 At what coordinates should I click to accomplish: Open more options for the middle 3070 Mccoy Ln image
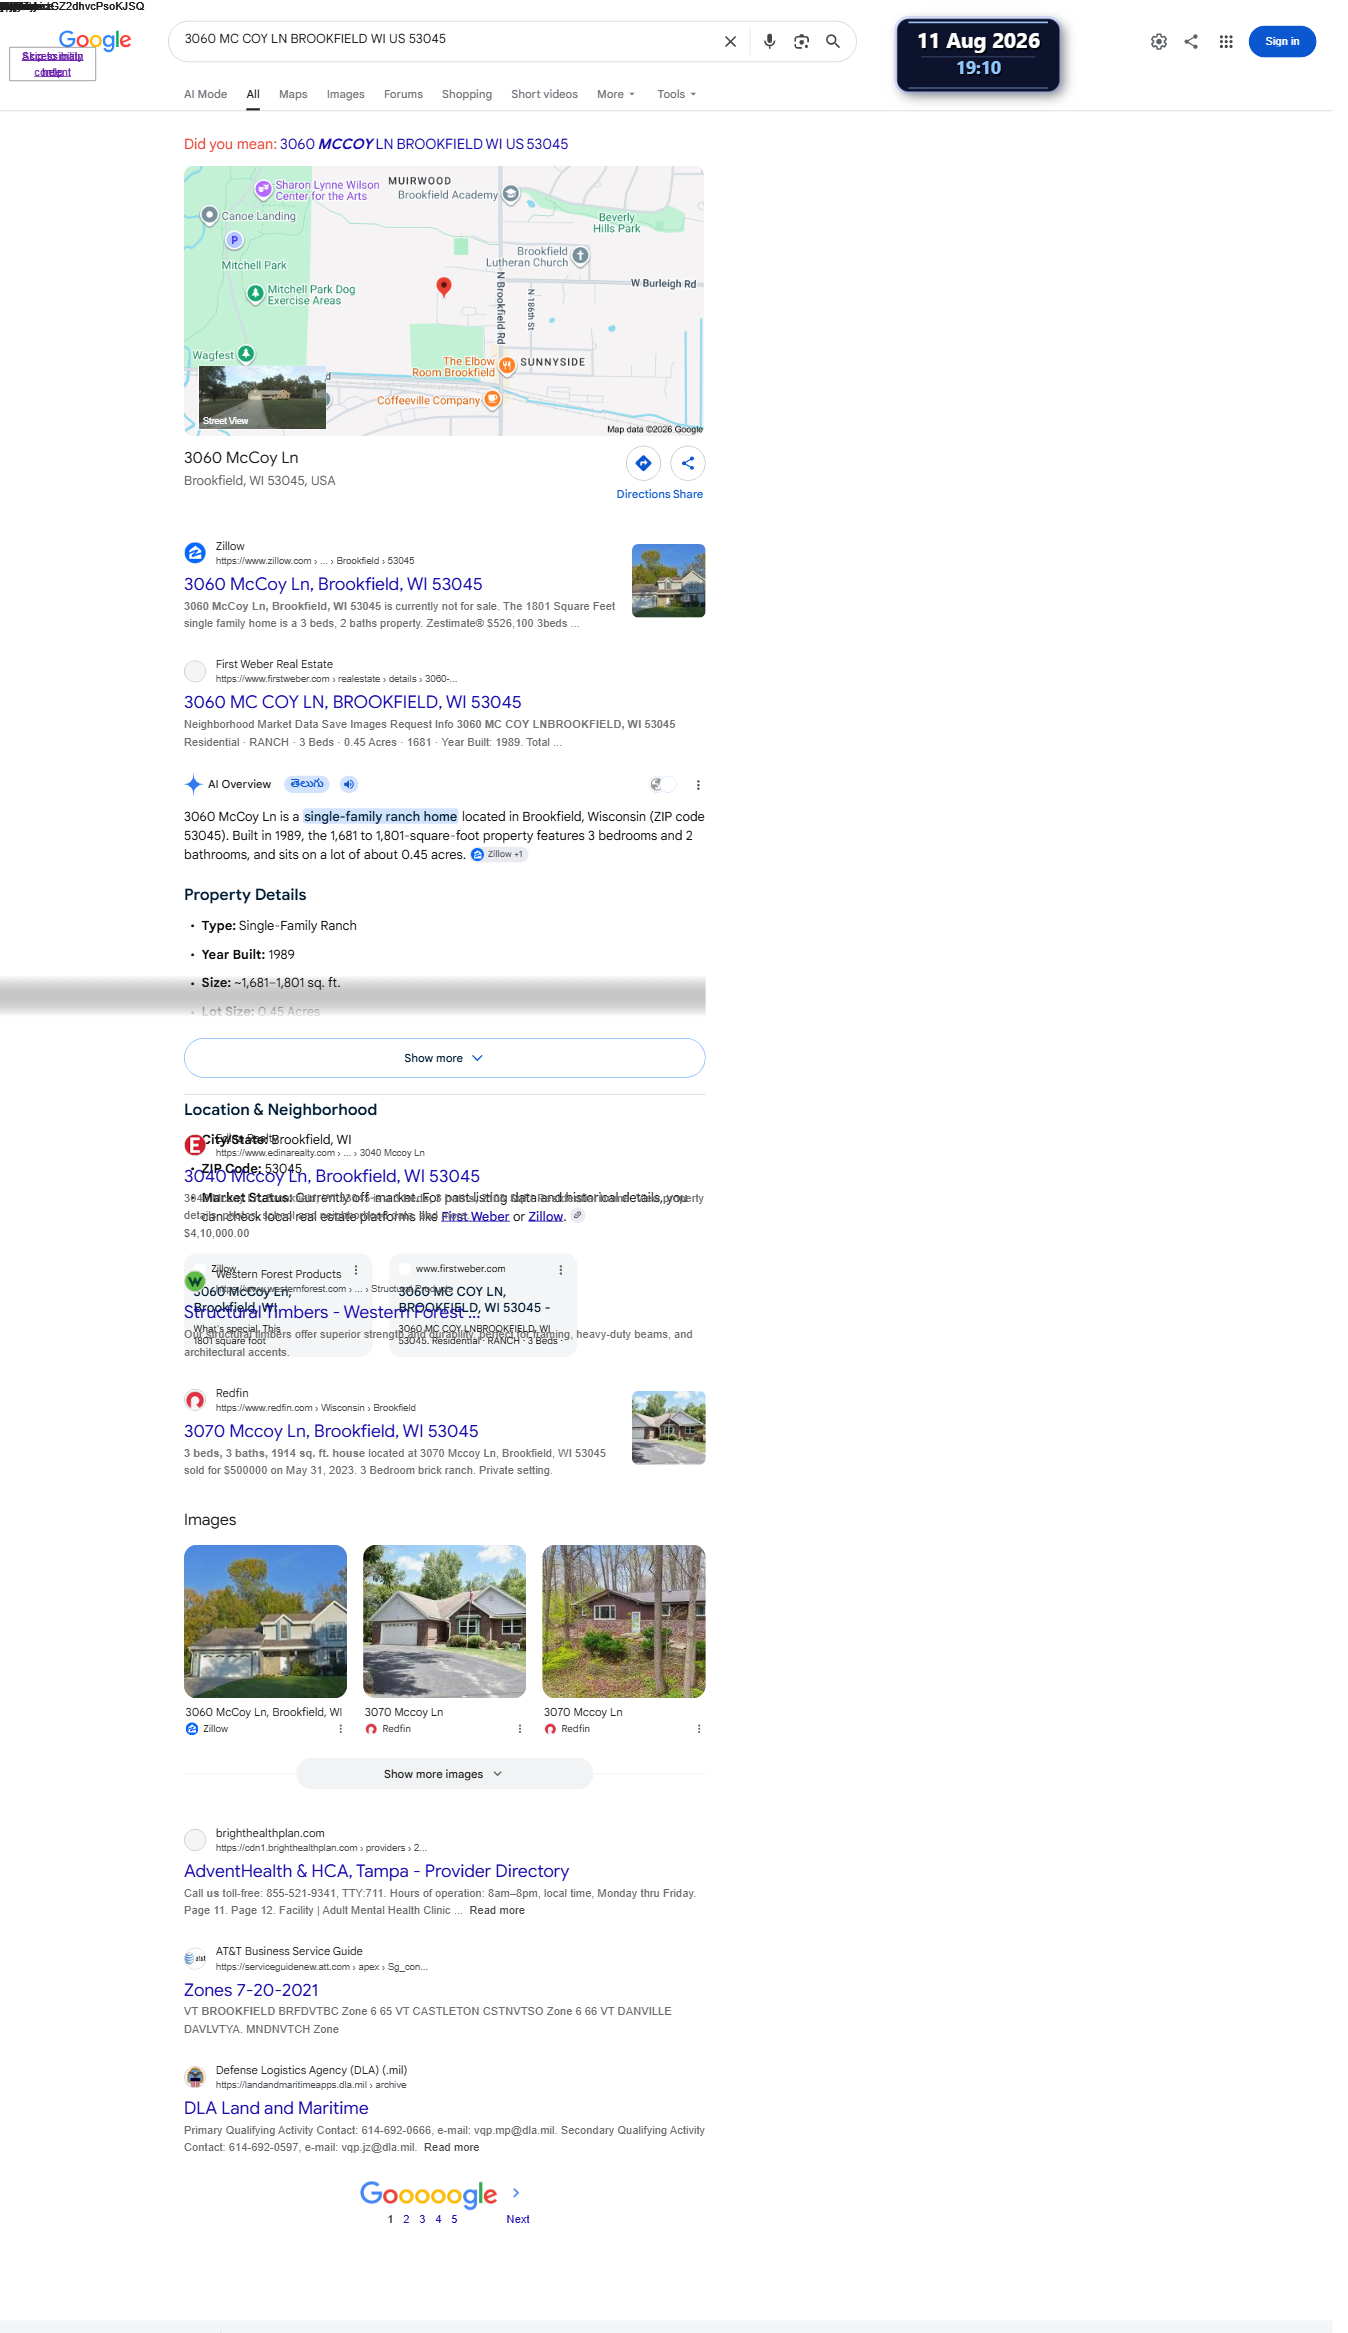pyautogui.click(x=519, y=1729)
